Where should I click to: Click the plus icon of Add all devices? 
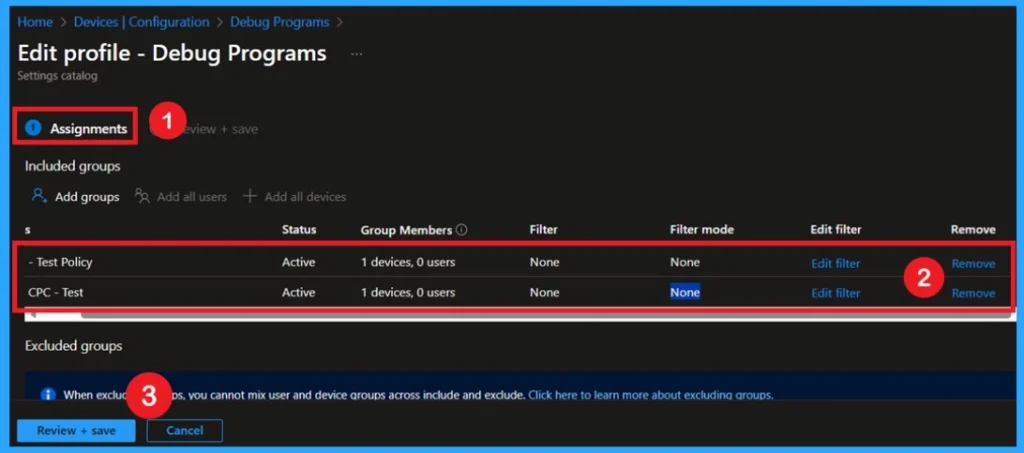click(x=249, y=196)
